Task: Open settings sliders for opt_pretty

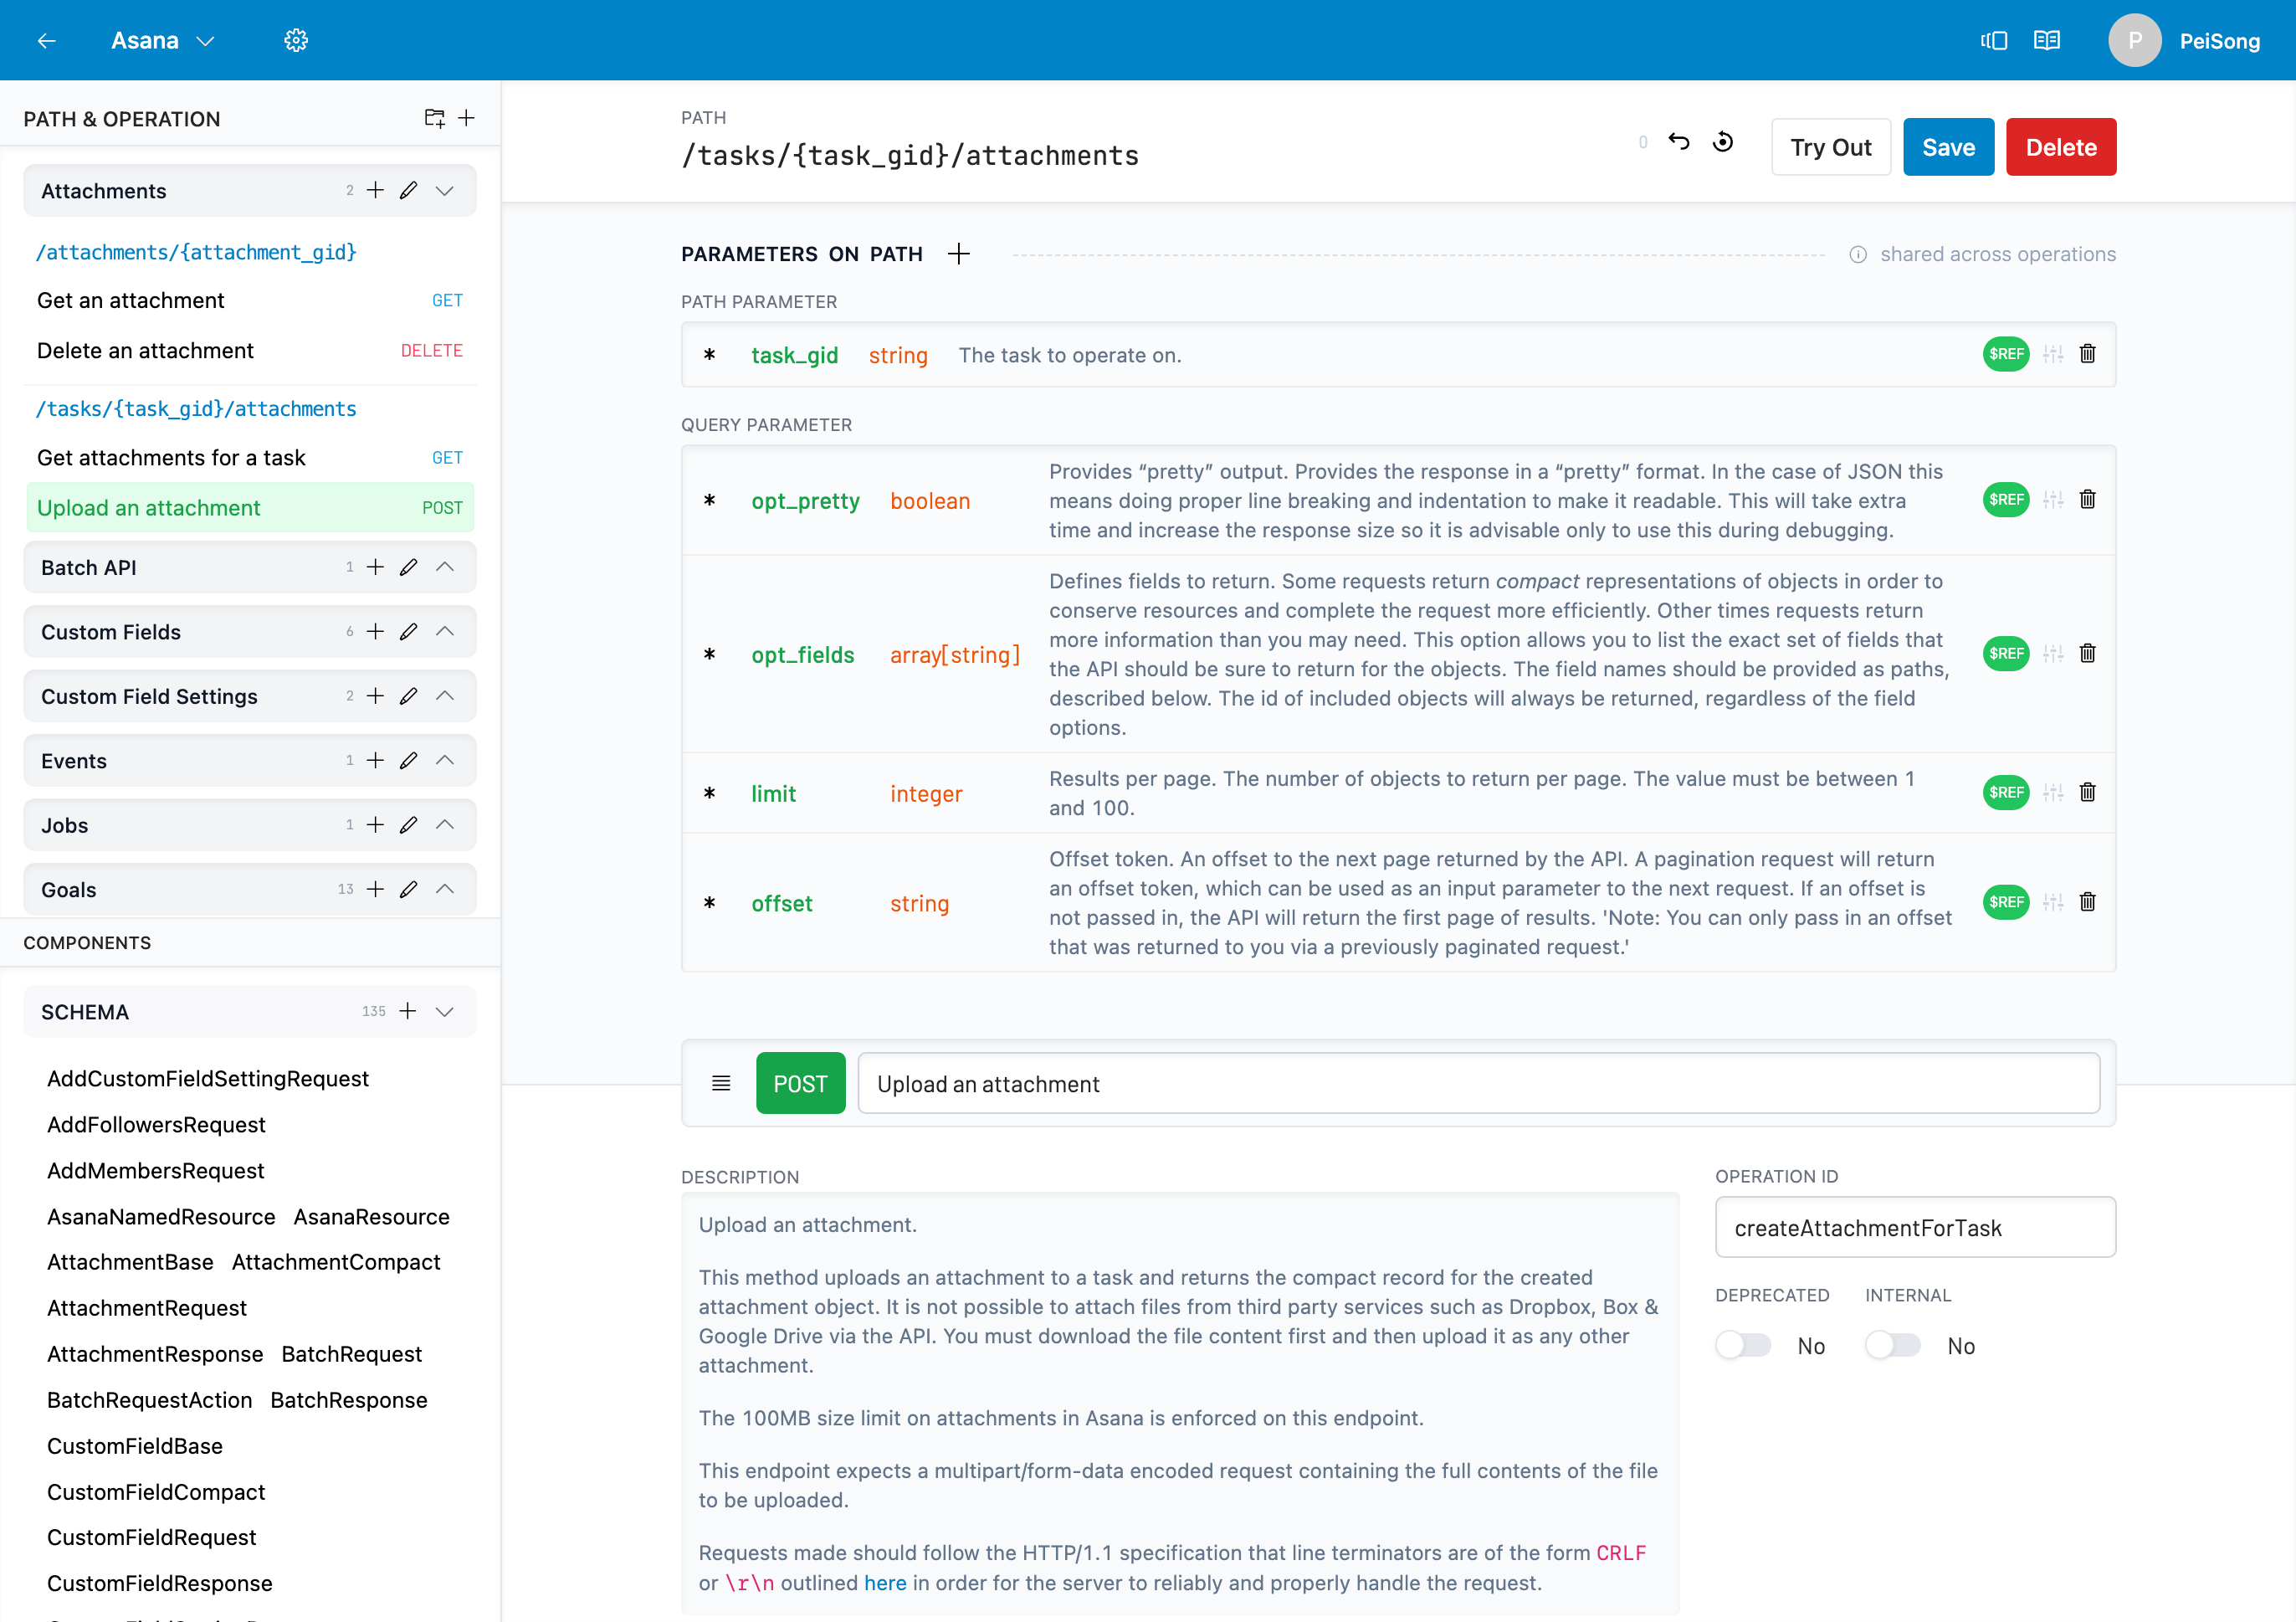Action: click(x=2053, y=500)
